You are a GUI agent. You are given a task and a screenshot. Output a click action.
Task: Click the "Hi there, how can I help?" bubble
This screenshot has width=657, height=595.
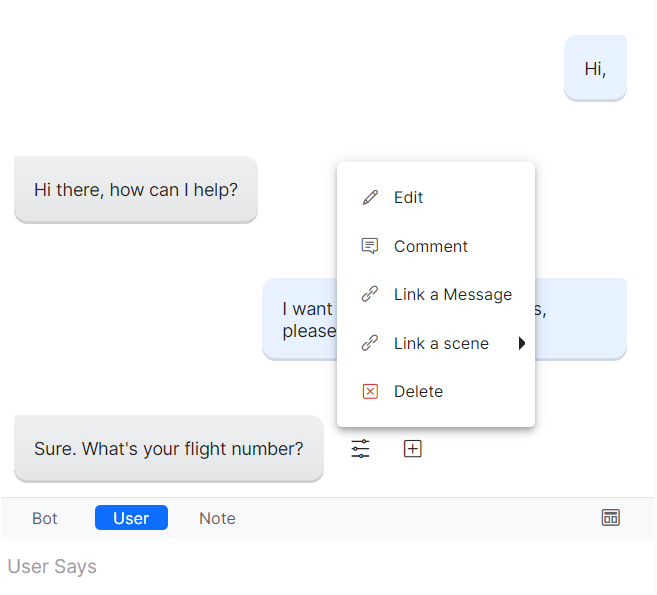tap(136, 189)
